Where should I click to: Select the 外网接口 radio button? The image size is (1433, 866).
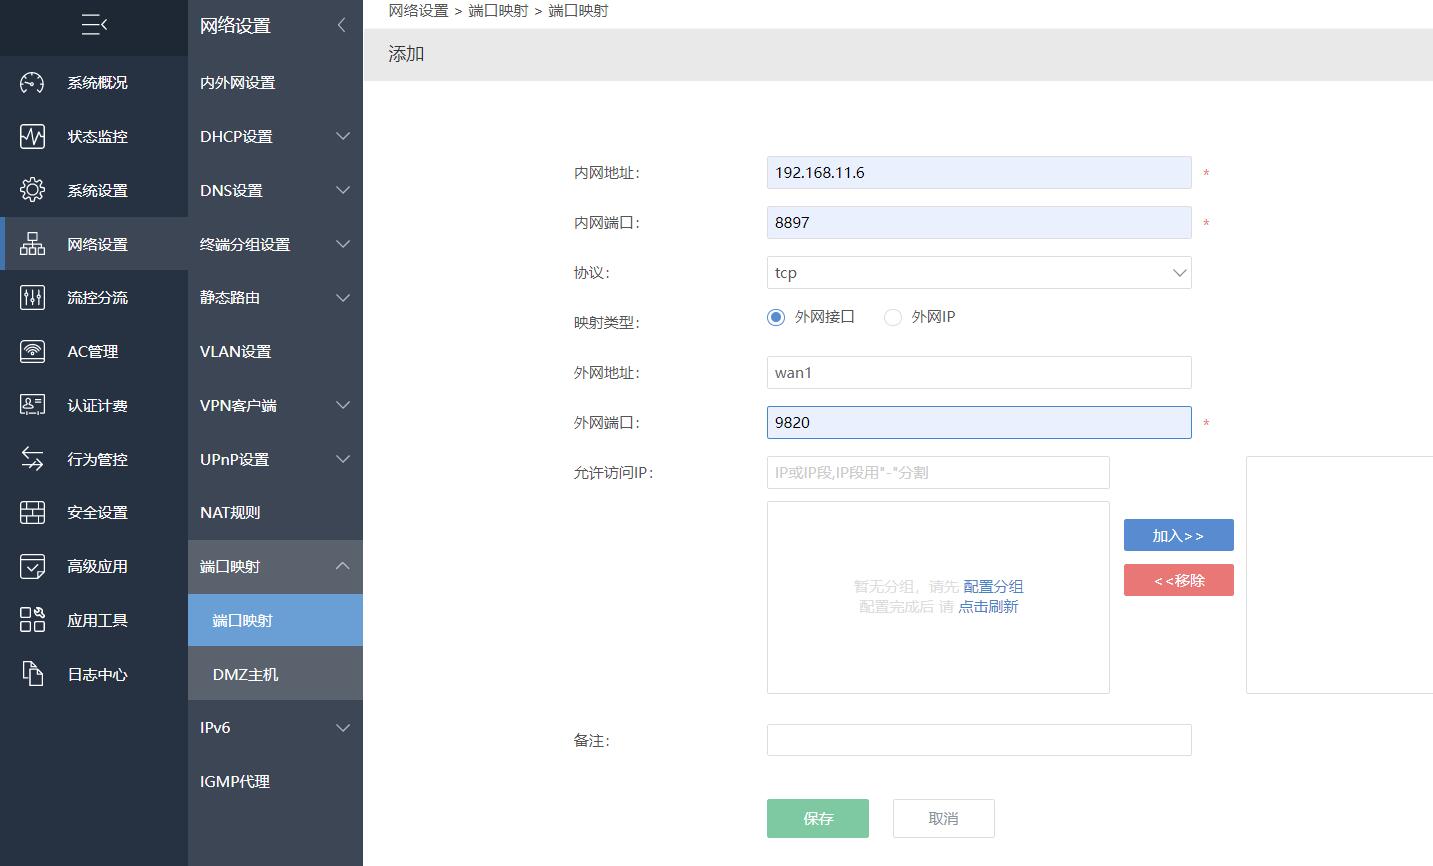pyautogui.click(x=775, y=317)
